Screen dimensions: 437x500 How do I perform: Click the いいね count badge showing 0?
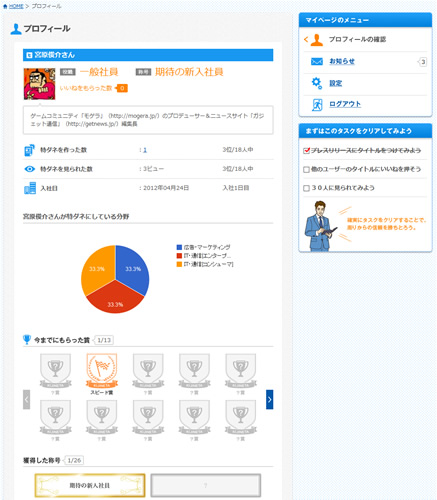122,88
